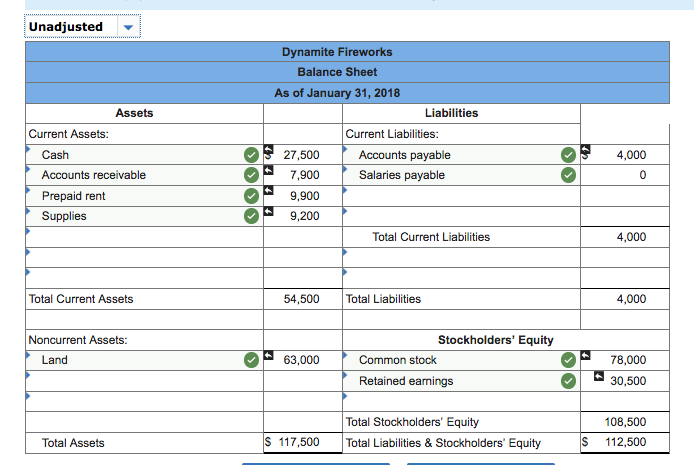Click the green checkmark beside Land
This screenshot has width=694, height=465.
click(251, 360)
